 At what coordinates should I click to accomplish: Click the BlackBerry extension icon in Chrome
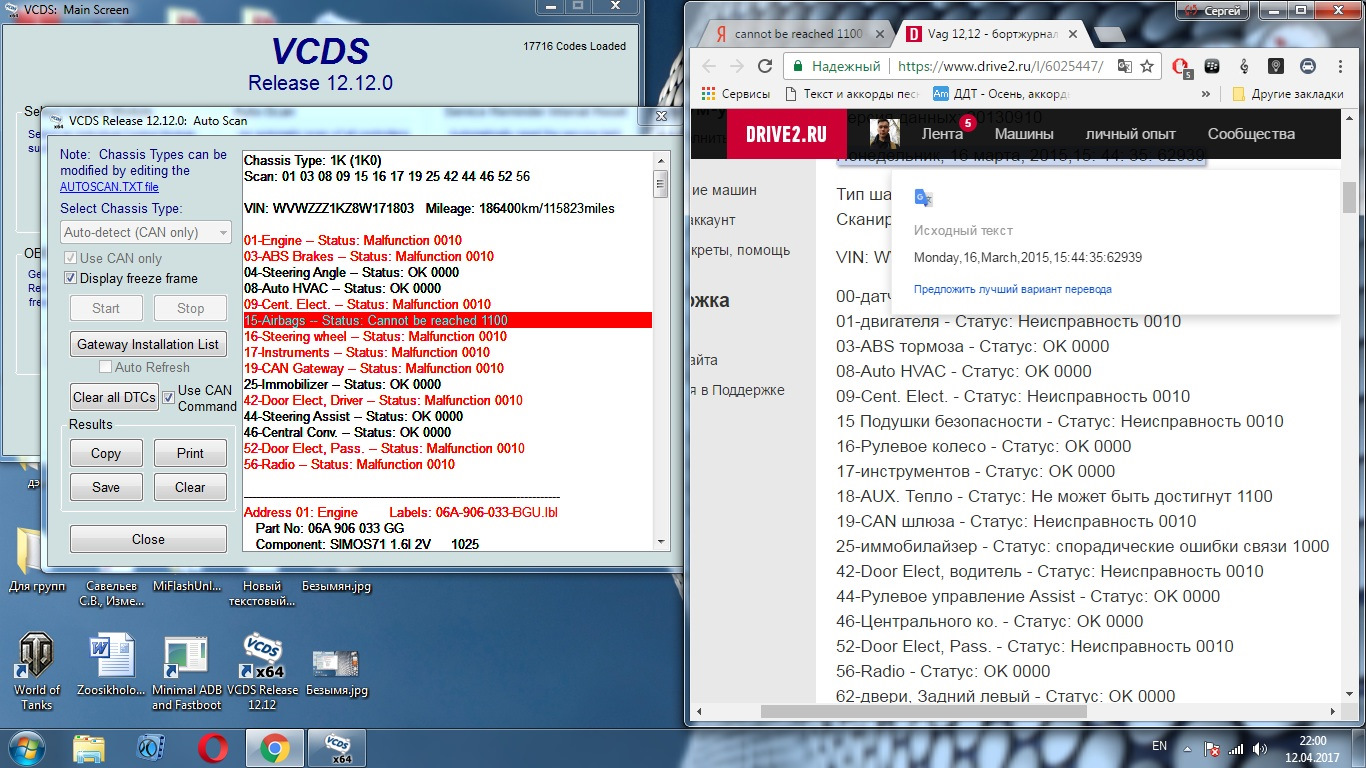click(1214, 66)
